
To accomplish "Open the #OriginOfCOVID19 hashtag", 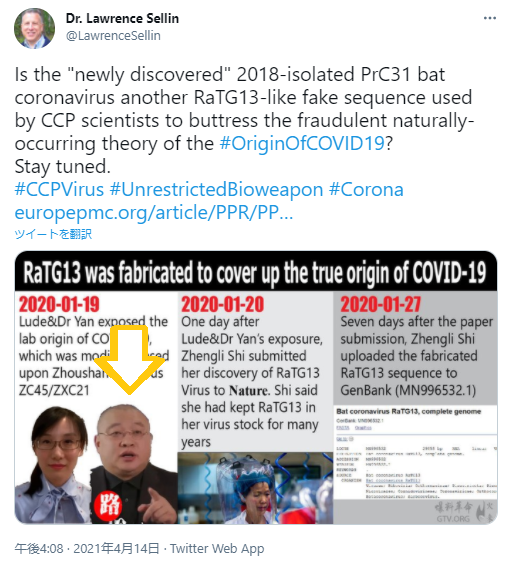I will click(302, 143).
